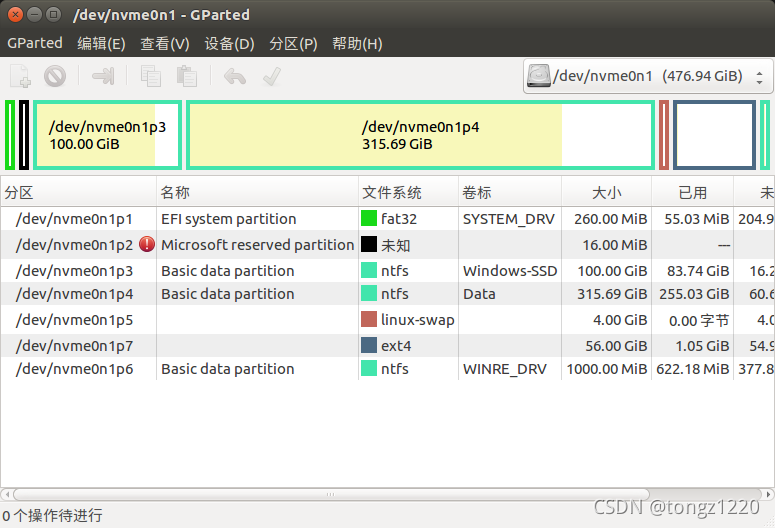Select the green fat32 block in disk map
The height and width of the screenshot is (528, 775).
(x=10, y=135)
